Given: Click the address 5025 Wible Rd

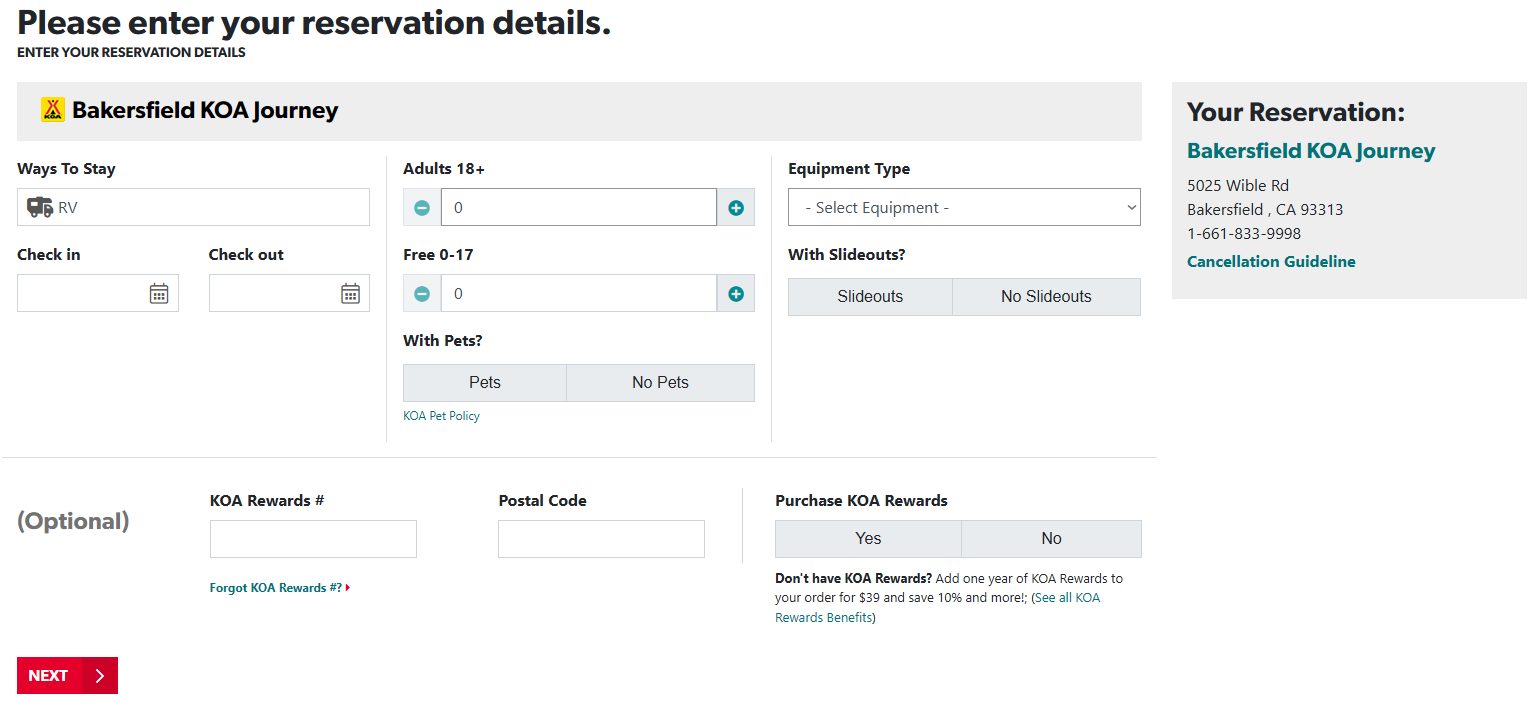Looking at the screenshot, I should pyautogui.click(x=1238, y=186).
